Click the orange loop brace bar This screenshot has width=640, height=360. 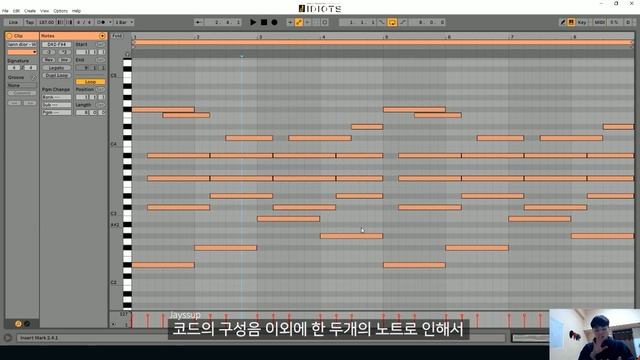(x=383, y=42)
